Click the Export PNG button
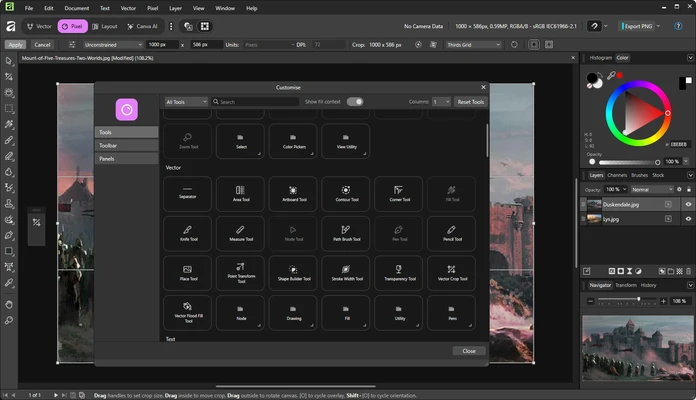The width and height of the screenshot is (696, 400). (x=637, y=26)
